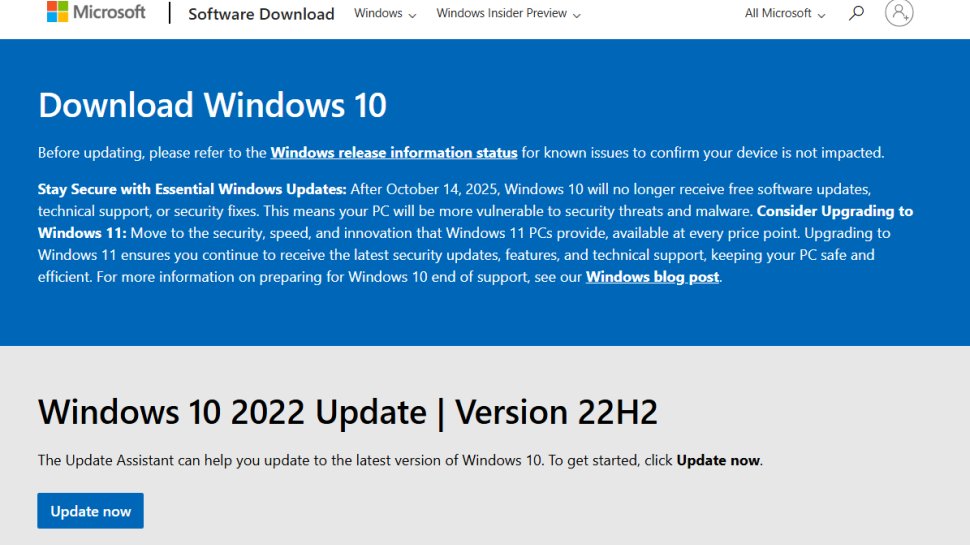Open Software Download home link
The image size is (970, 545).
261,14
